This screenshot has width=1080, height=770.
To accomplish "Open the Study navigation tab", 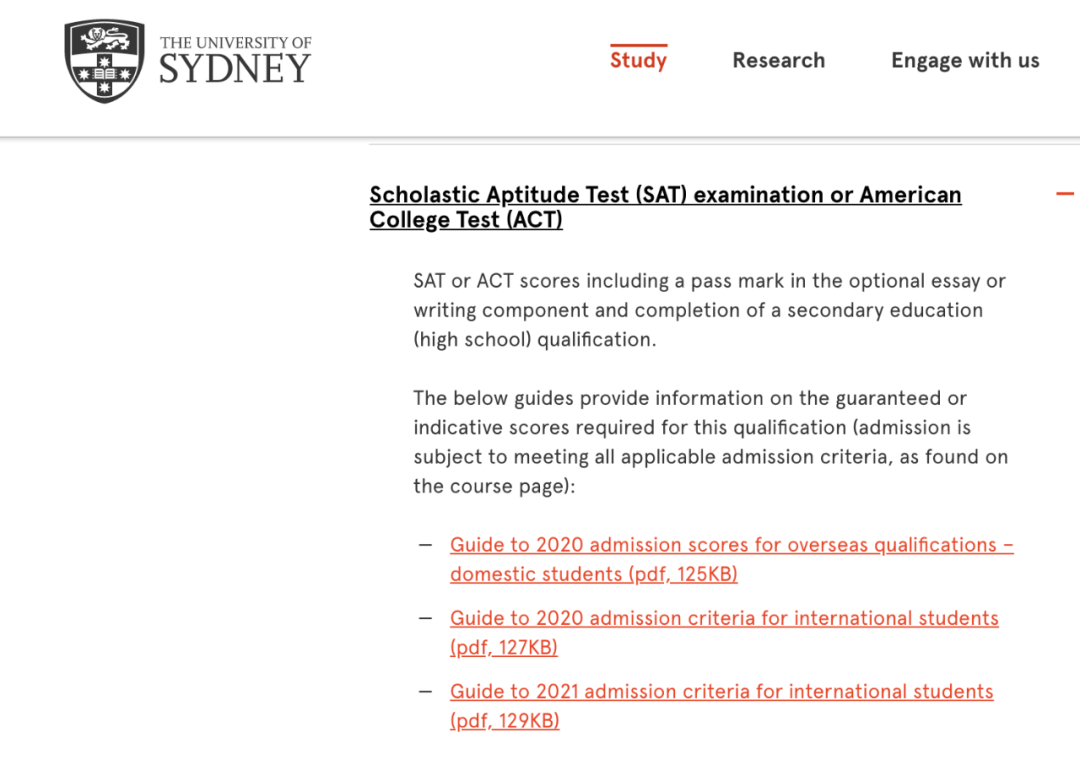I will click(x=638, y=60).
